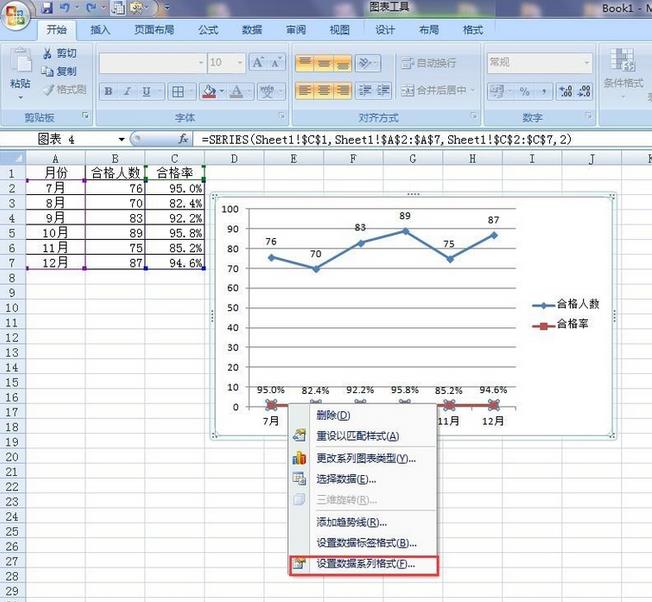
Task: Click into the formula bar SERIES text
Action: pyautogui.click(x=387, y=139)
